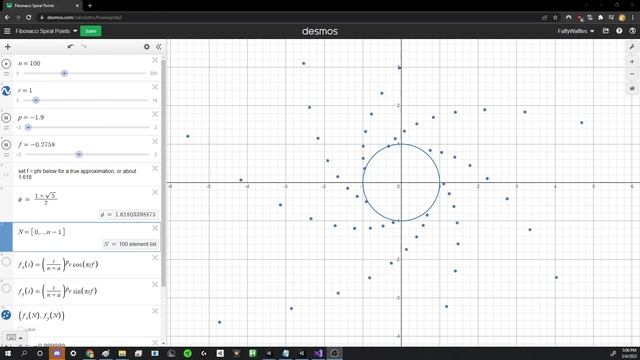
Task: Delete the p = -1.9 expression
Action: point(155,114)
